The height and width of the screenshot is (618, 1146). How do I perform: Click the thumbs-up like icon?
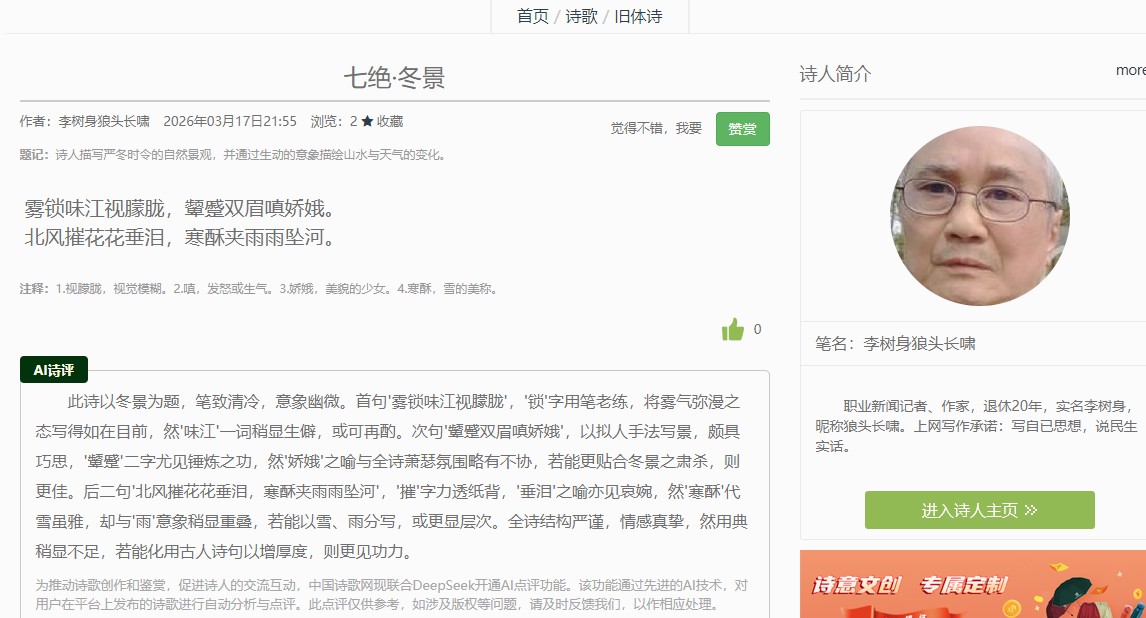[733, 330]
